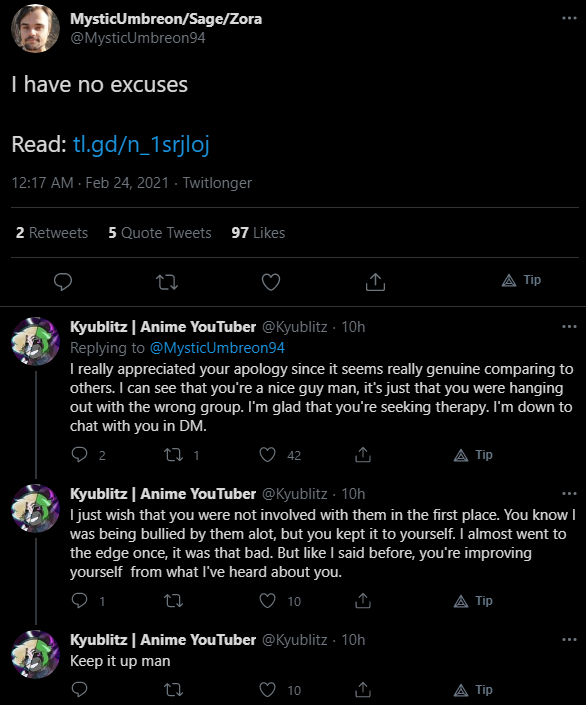
Task: Like the 'Keep it up man' reply
Action: [x=268, y=689]
